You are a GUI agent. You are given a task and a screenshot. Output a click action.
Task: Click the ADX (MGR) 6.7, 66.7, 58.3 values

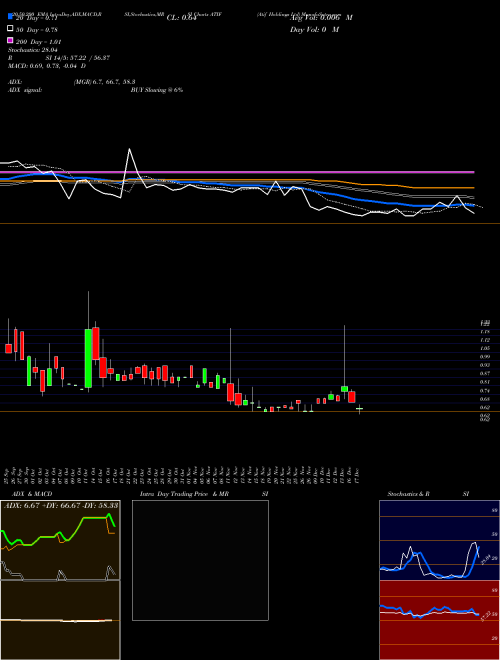104,82
